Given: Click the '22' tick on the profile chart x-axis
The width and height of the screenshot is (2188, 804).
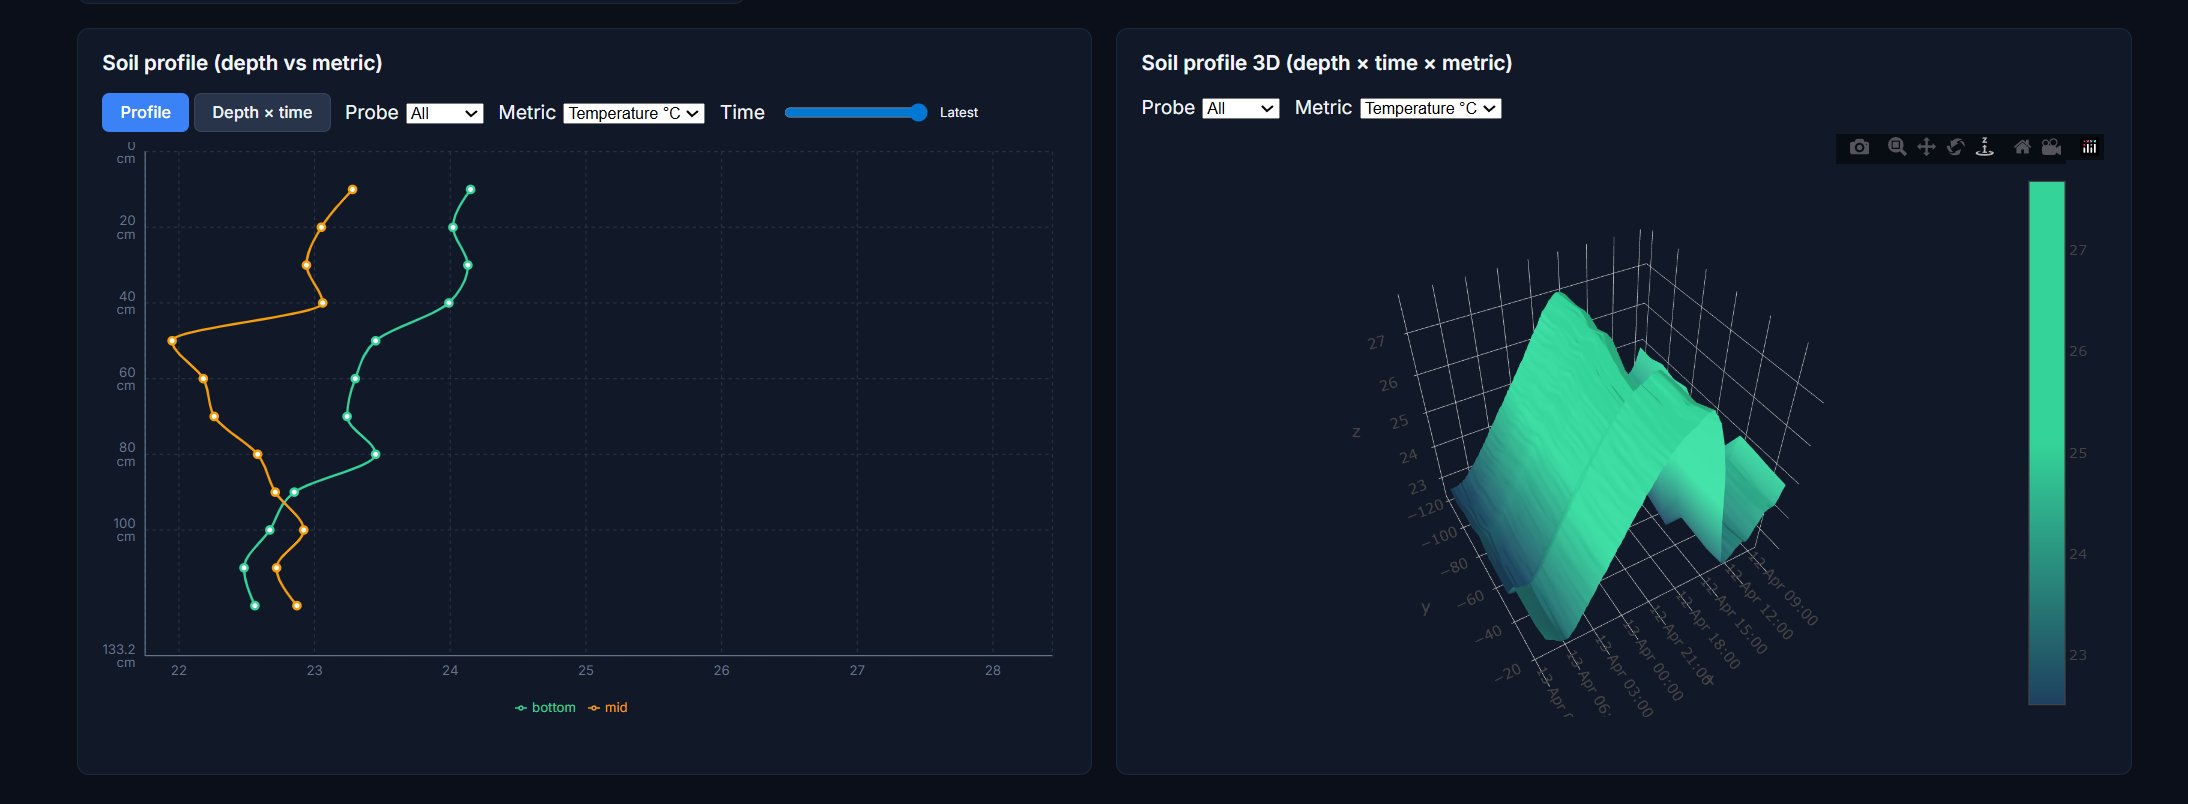Looking at the screenshot, I should [179, 670].
